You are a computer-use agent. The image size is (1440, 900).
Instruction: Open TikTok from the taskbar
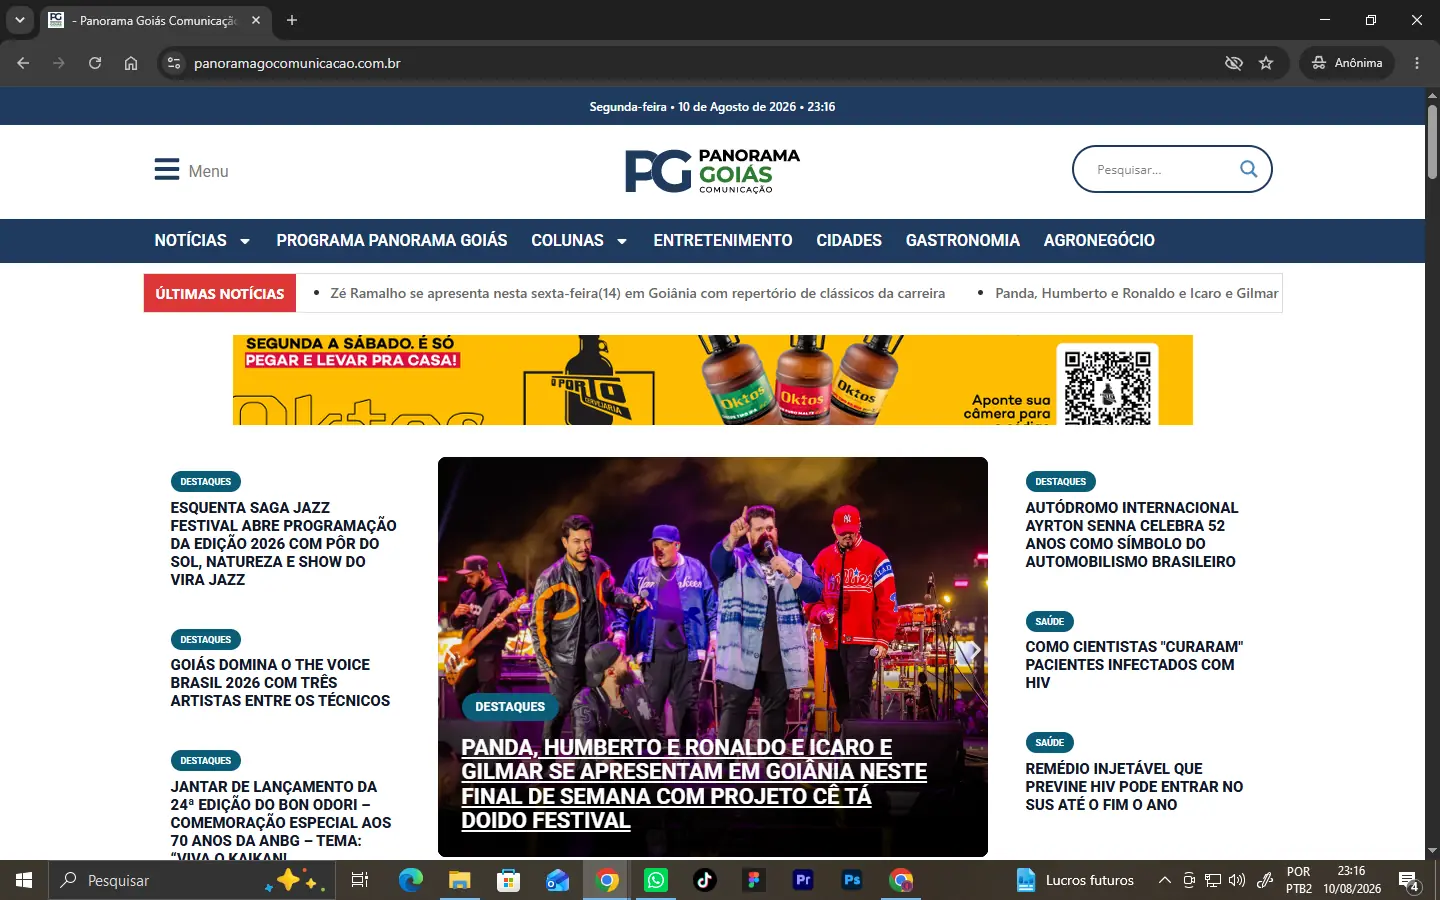click(x=705, y=880)
